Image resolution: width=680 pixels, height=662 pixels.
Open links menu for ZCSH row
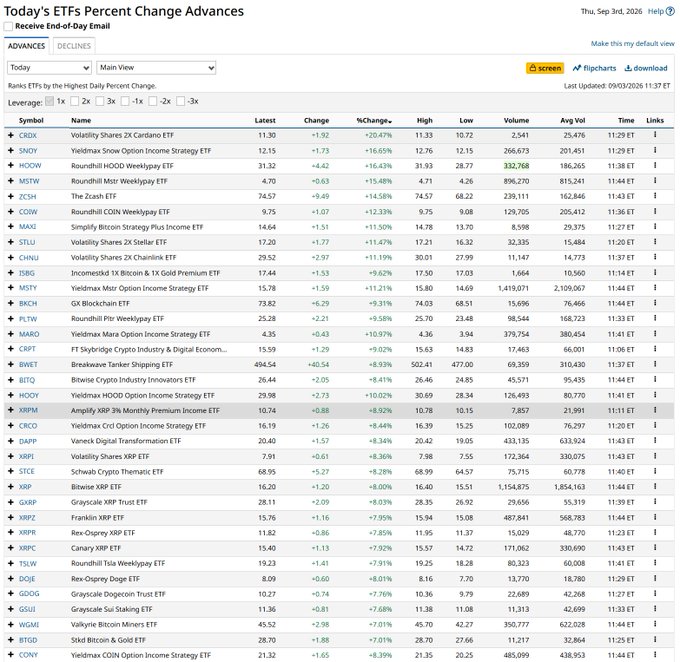click(655, 196)
